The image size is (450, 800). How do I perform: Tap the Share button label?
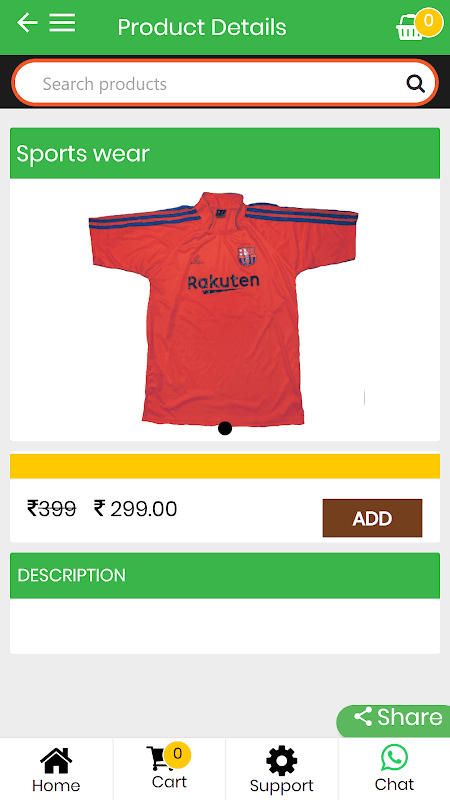410,717
